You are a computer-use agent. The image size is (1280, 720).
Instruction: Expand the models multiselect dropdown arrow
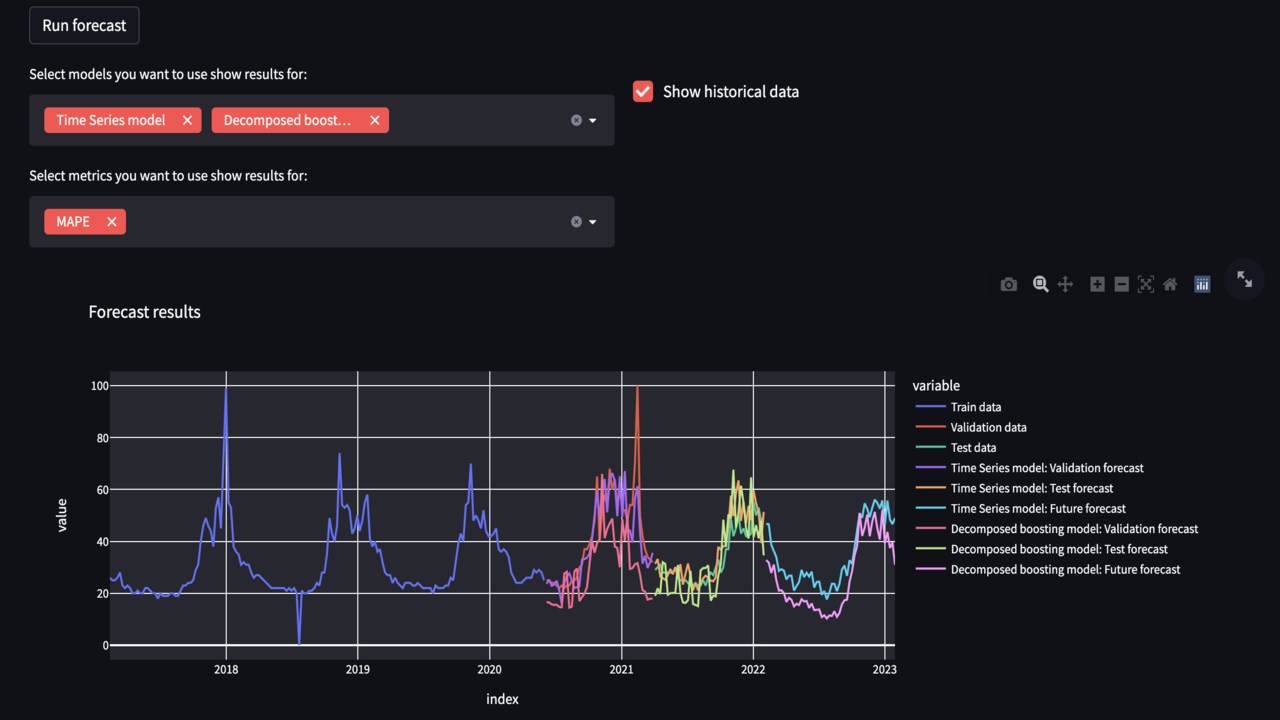click(593, 120)
